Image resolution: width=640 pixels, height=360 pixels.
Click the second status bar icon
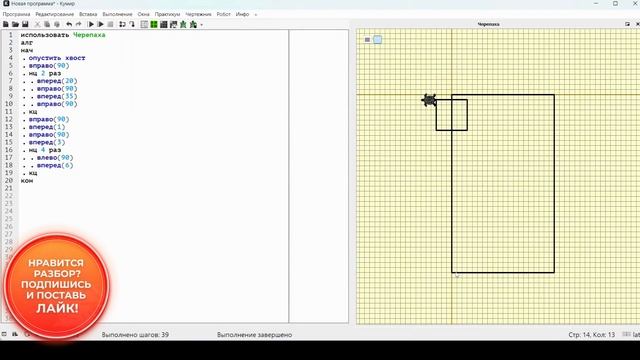pyautogui.click(x=15, y=334)
